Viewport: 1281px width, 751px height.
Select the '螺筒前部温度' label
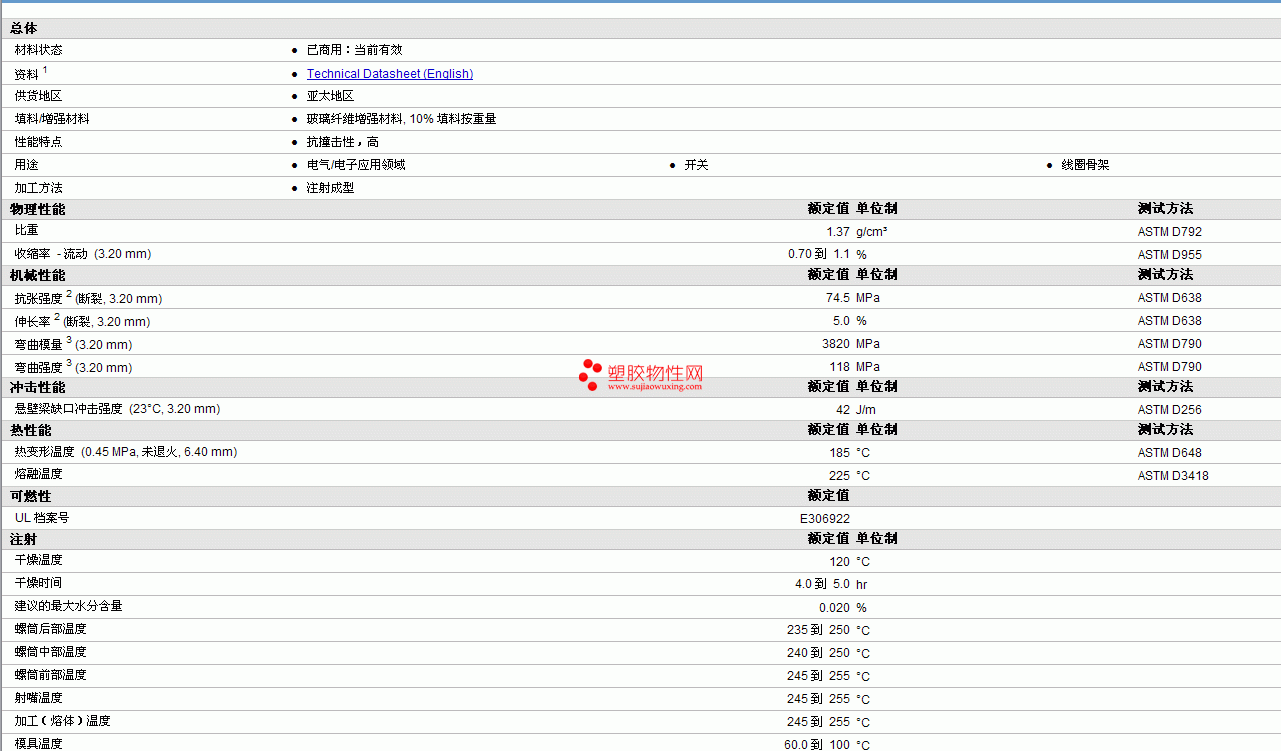pyautogui.click(x=51, y=676)
